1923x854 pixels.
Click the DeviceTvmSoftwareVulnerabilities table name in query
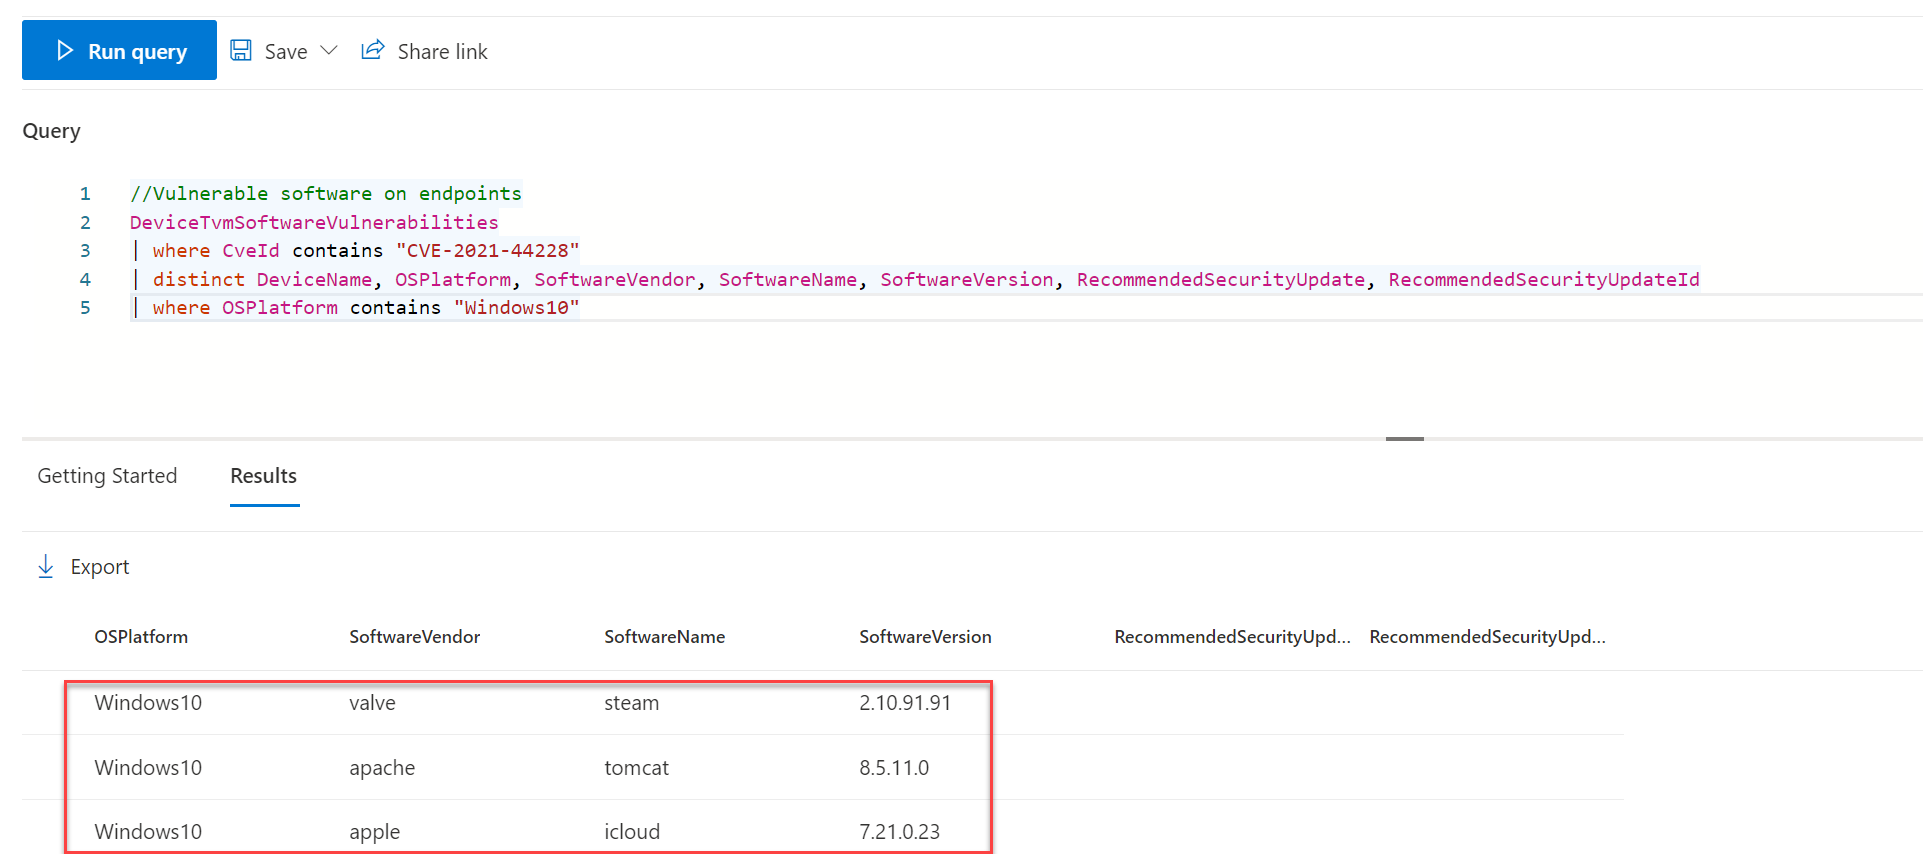coord(314,222)
